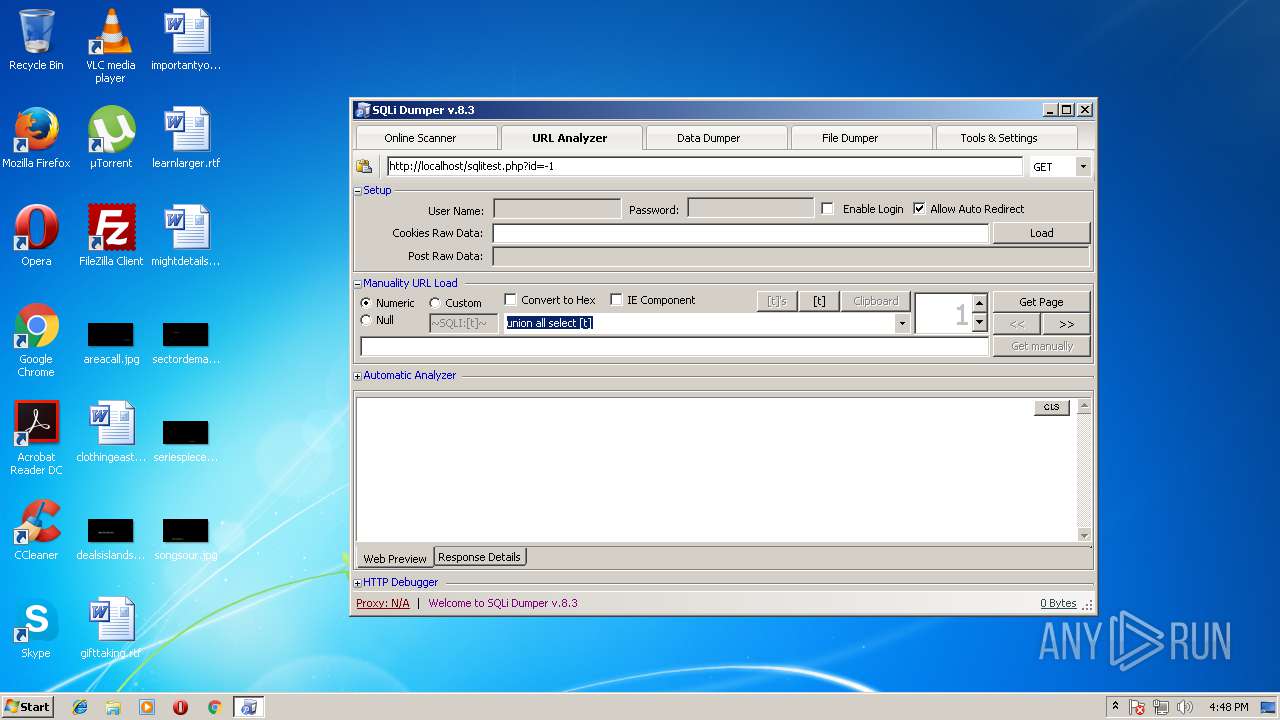
Task: Click the Chrome icon in taskbar
Action: 214,707
